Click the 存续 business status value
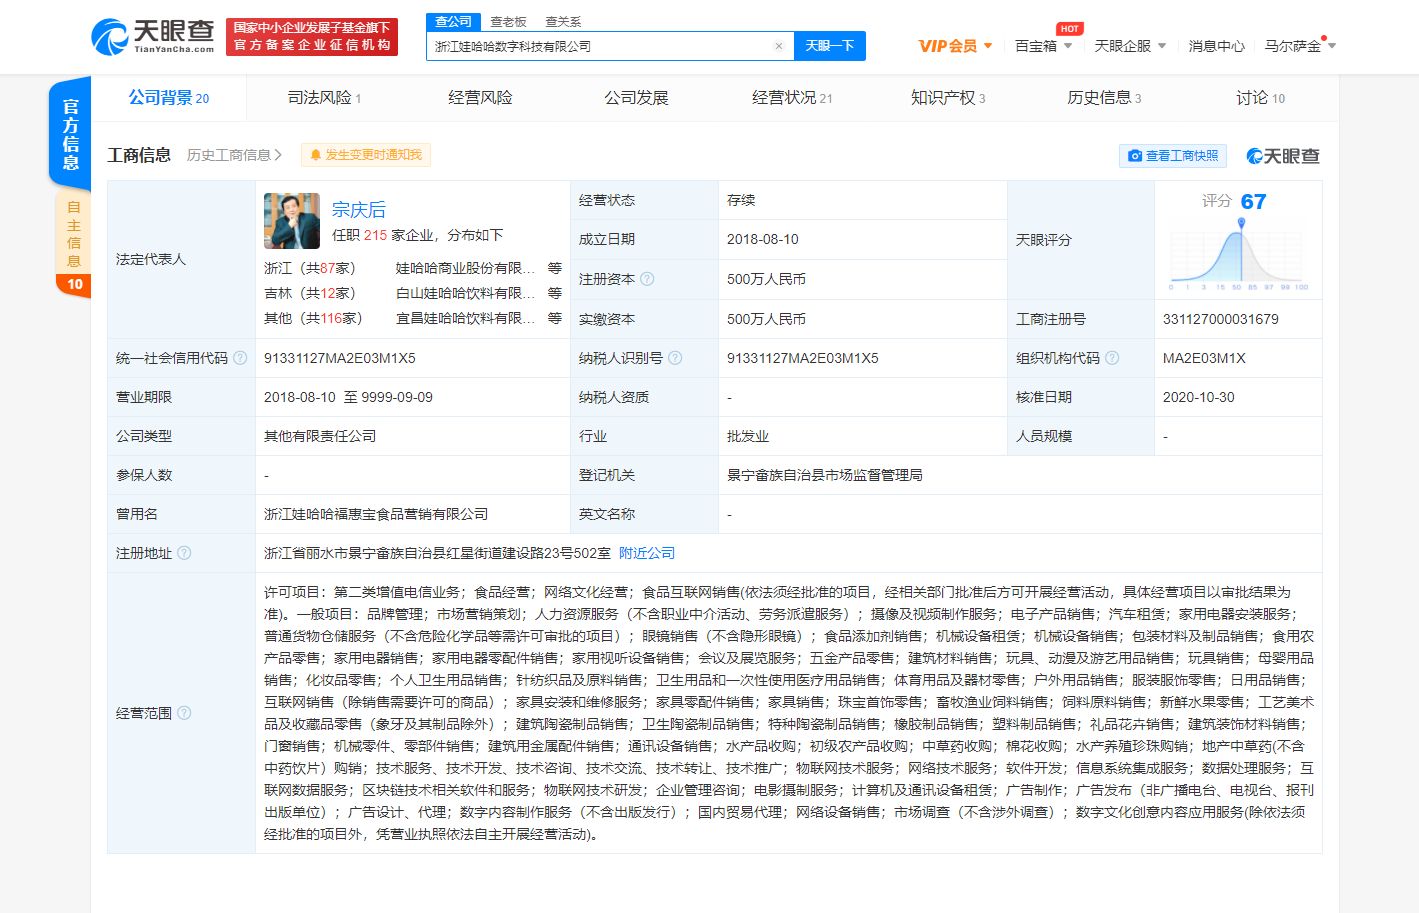This screenshot has height=913, width=1419. click(741, 200)
